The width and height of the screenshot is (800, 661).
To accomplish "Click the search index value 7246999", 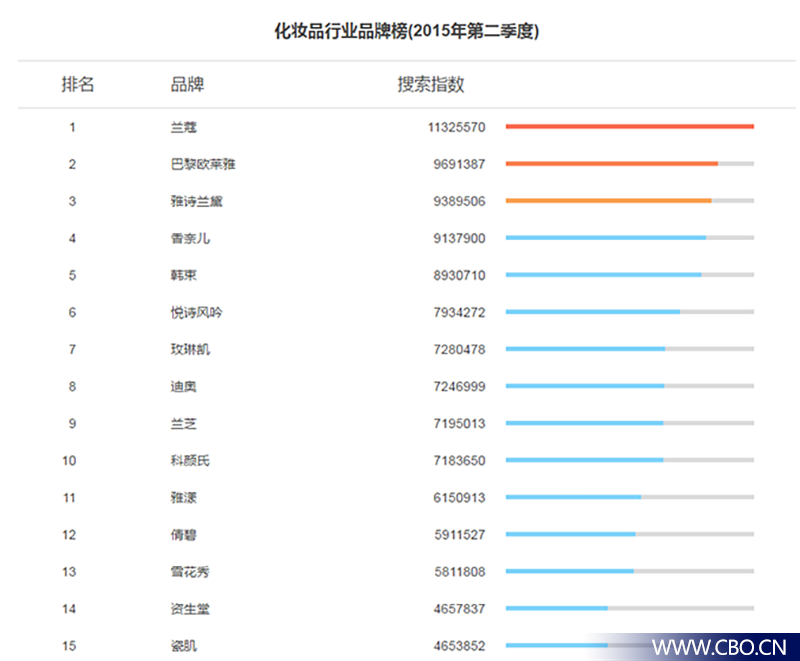I will (x=459, y=387).
